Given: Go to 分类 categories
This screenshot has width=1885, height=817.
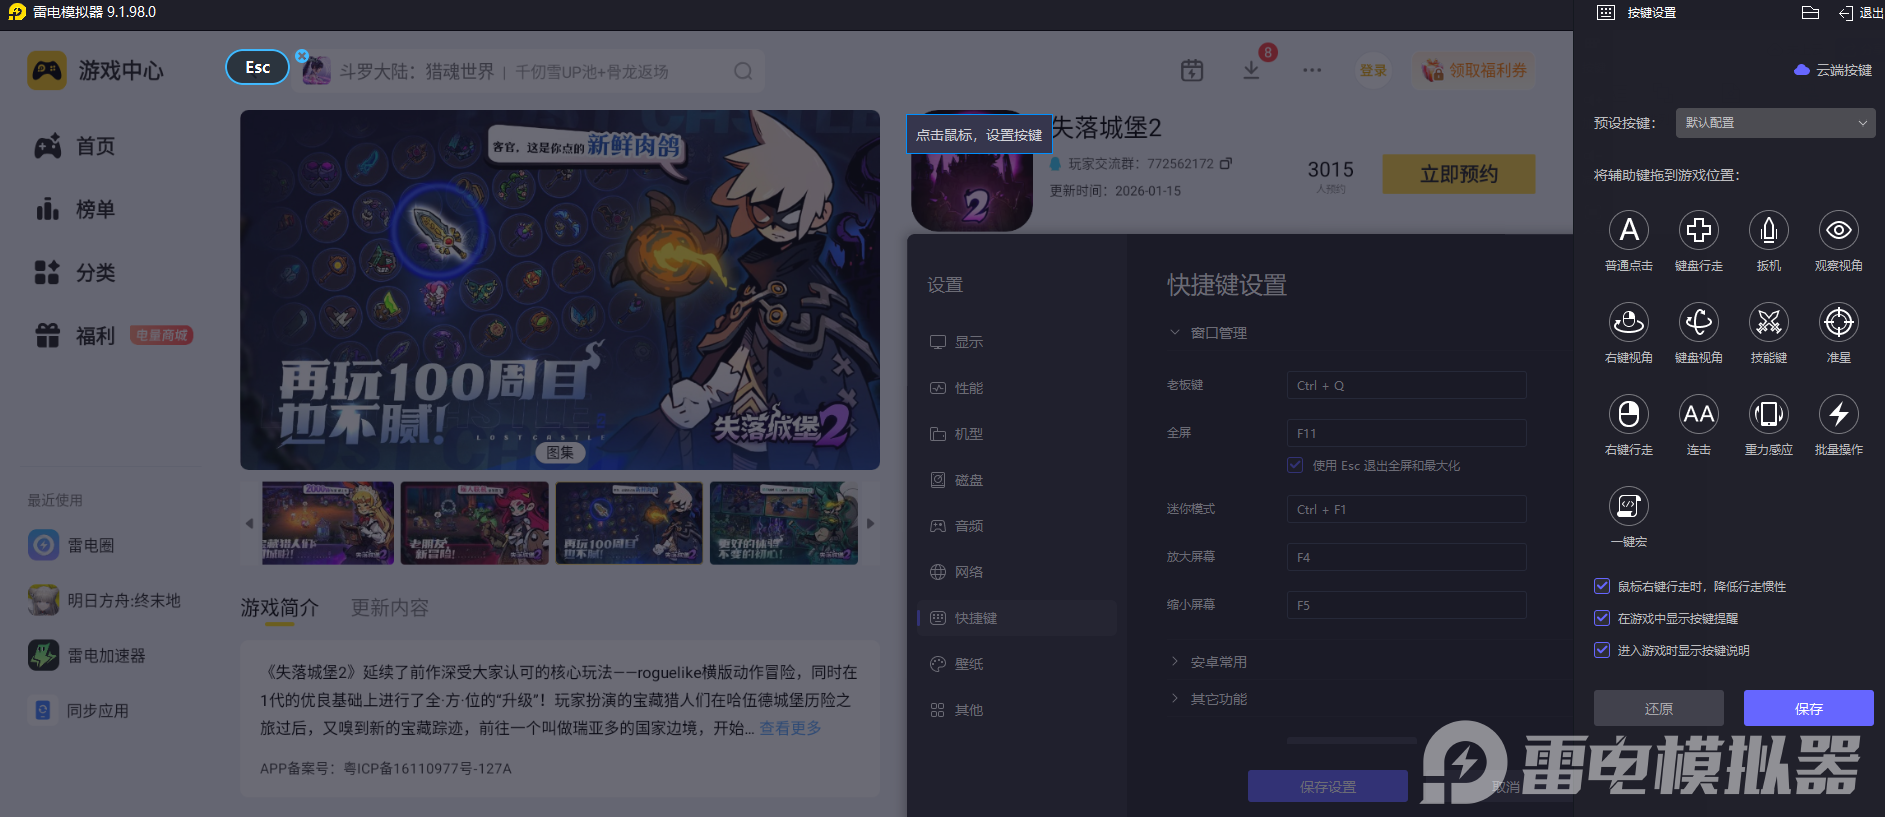Looking at the screenshot, I should pos(75,272).
